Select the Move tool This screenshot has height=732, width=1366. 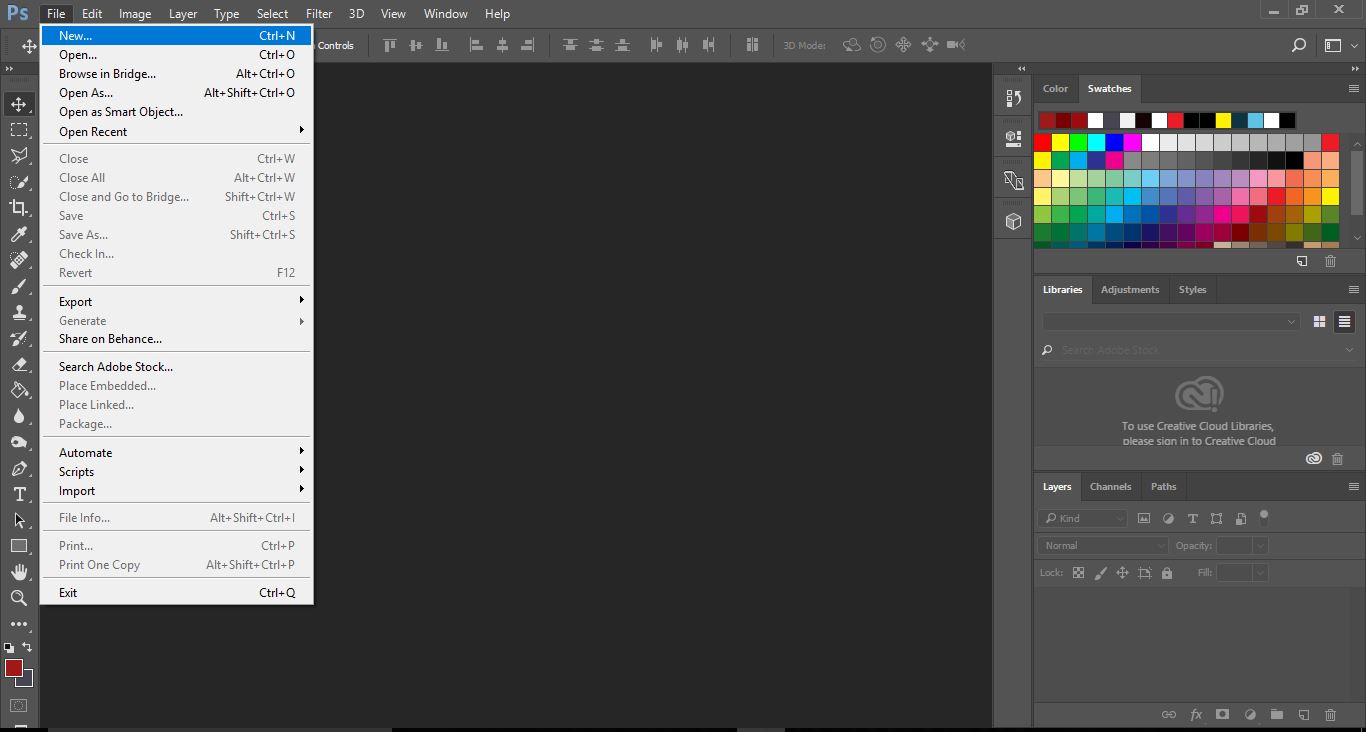click(x=18, y=103)
